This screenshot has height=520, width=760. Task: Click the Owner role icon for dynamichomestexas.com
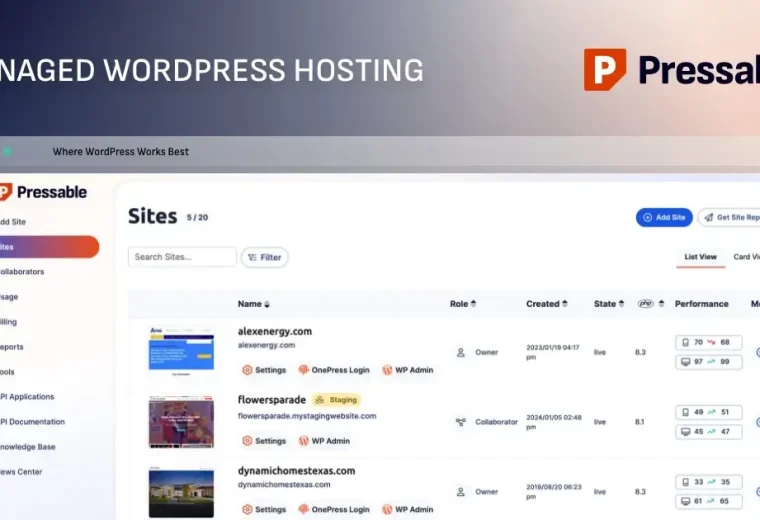point(460,492)
